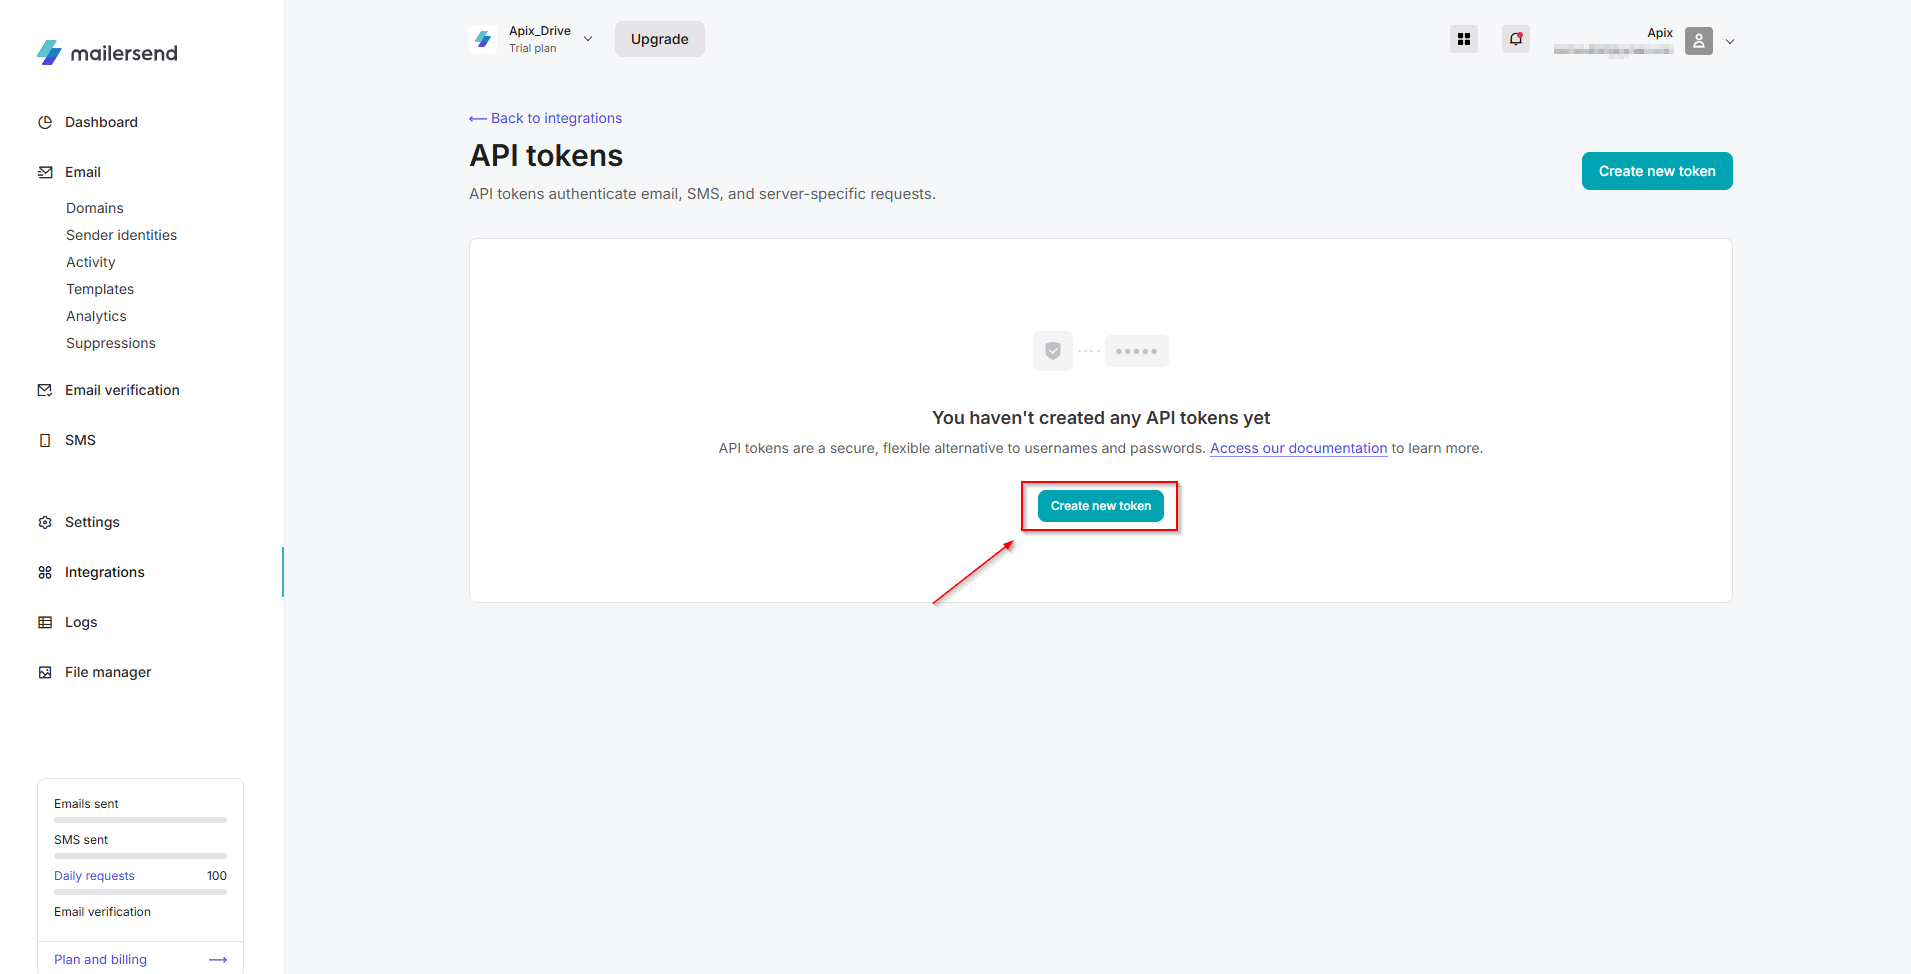Click the Daily requests link
The image size is (1911, 974).
coord(94,876)
